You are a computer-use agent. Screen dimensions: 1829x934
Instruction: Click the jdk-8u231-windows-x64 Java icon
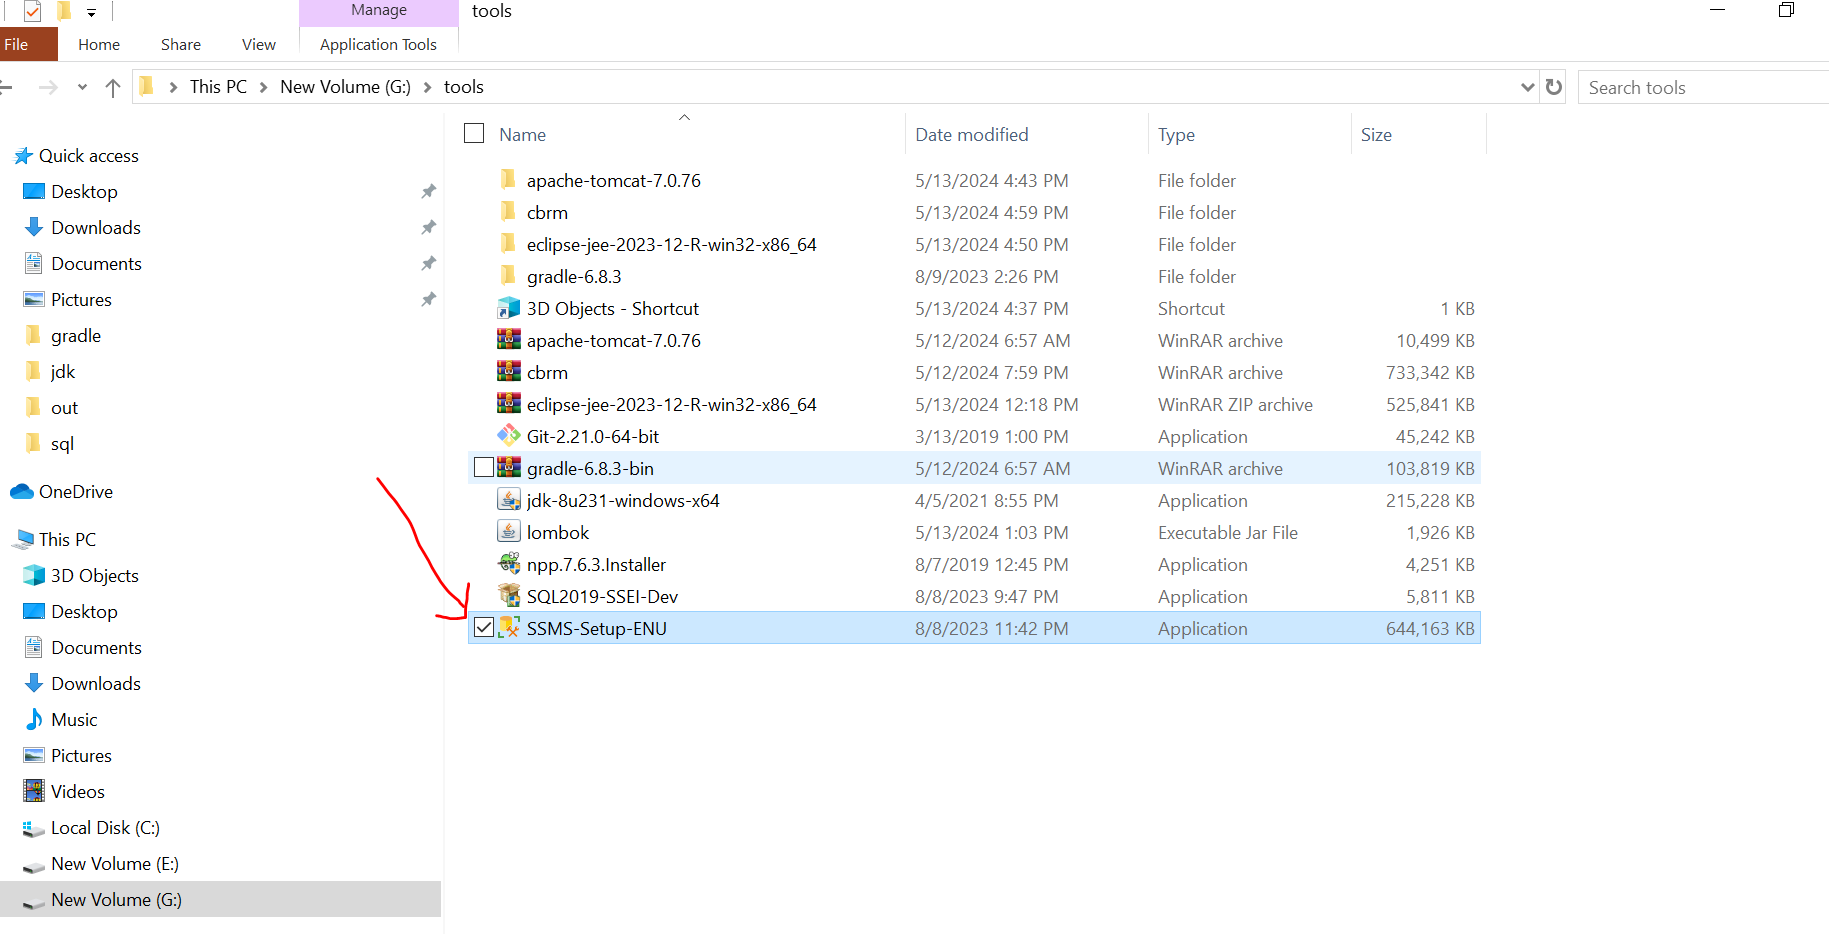(x=509, y=500)
